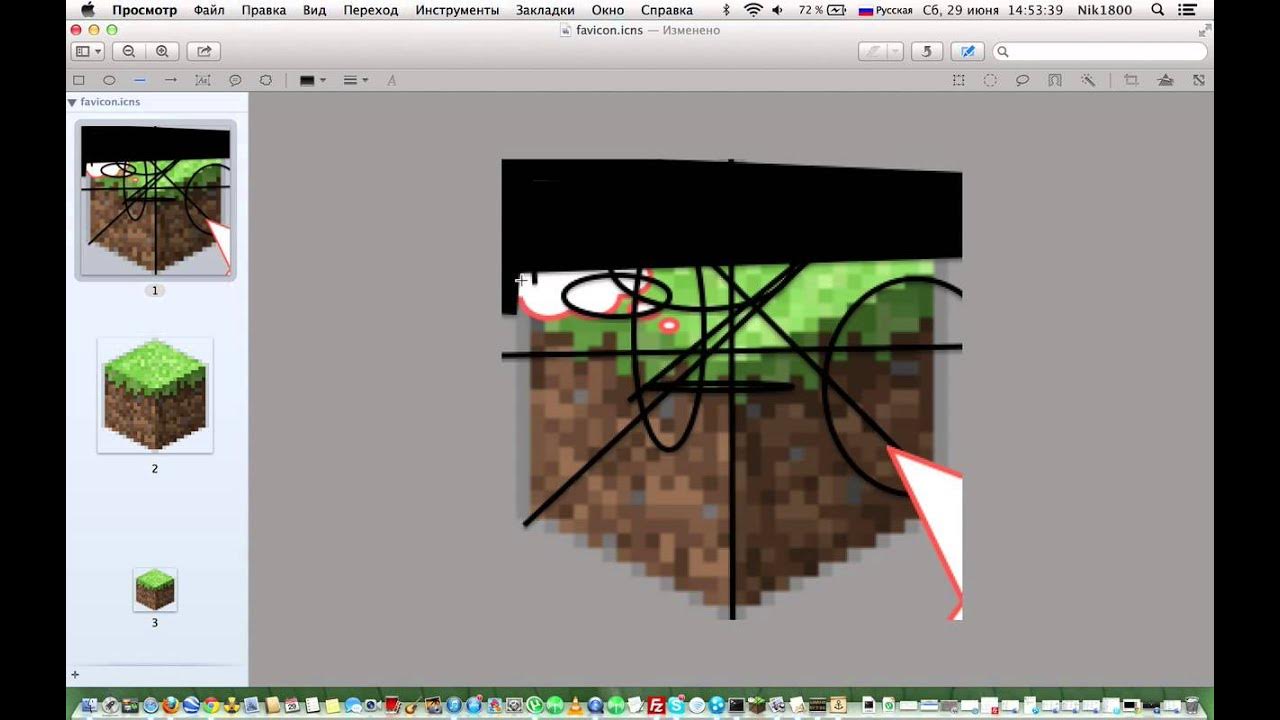The width and height of the screenshot is (1280, 720).
Task: Zoom in on the image
Action: (x=161, y=51)
